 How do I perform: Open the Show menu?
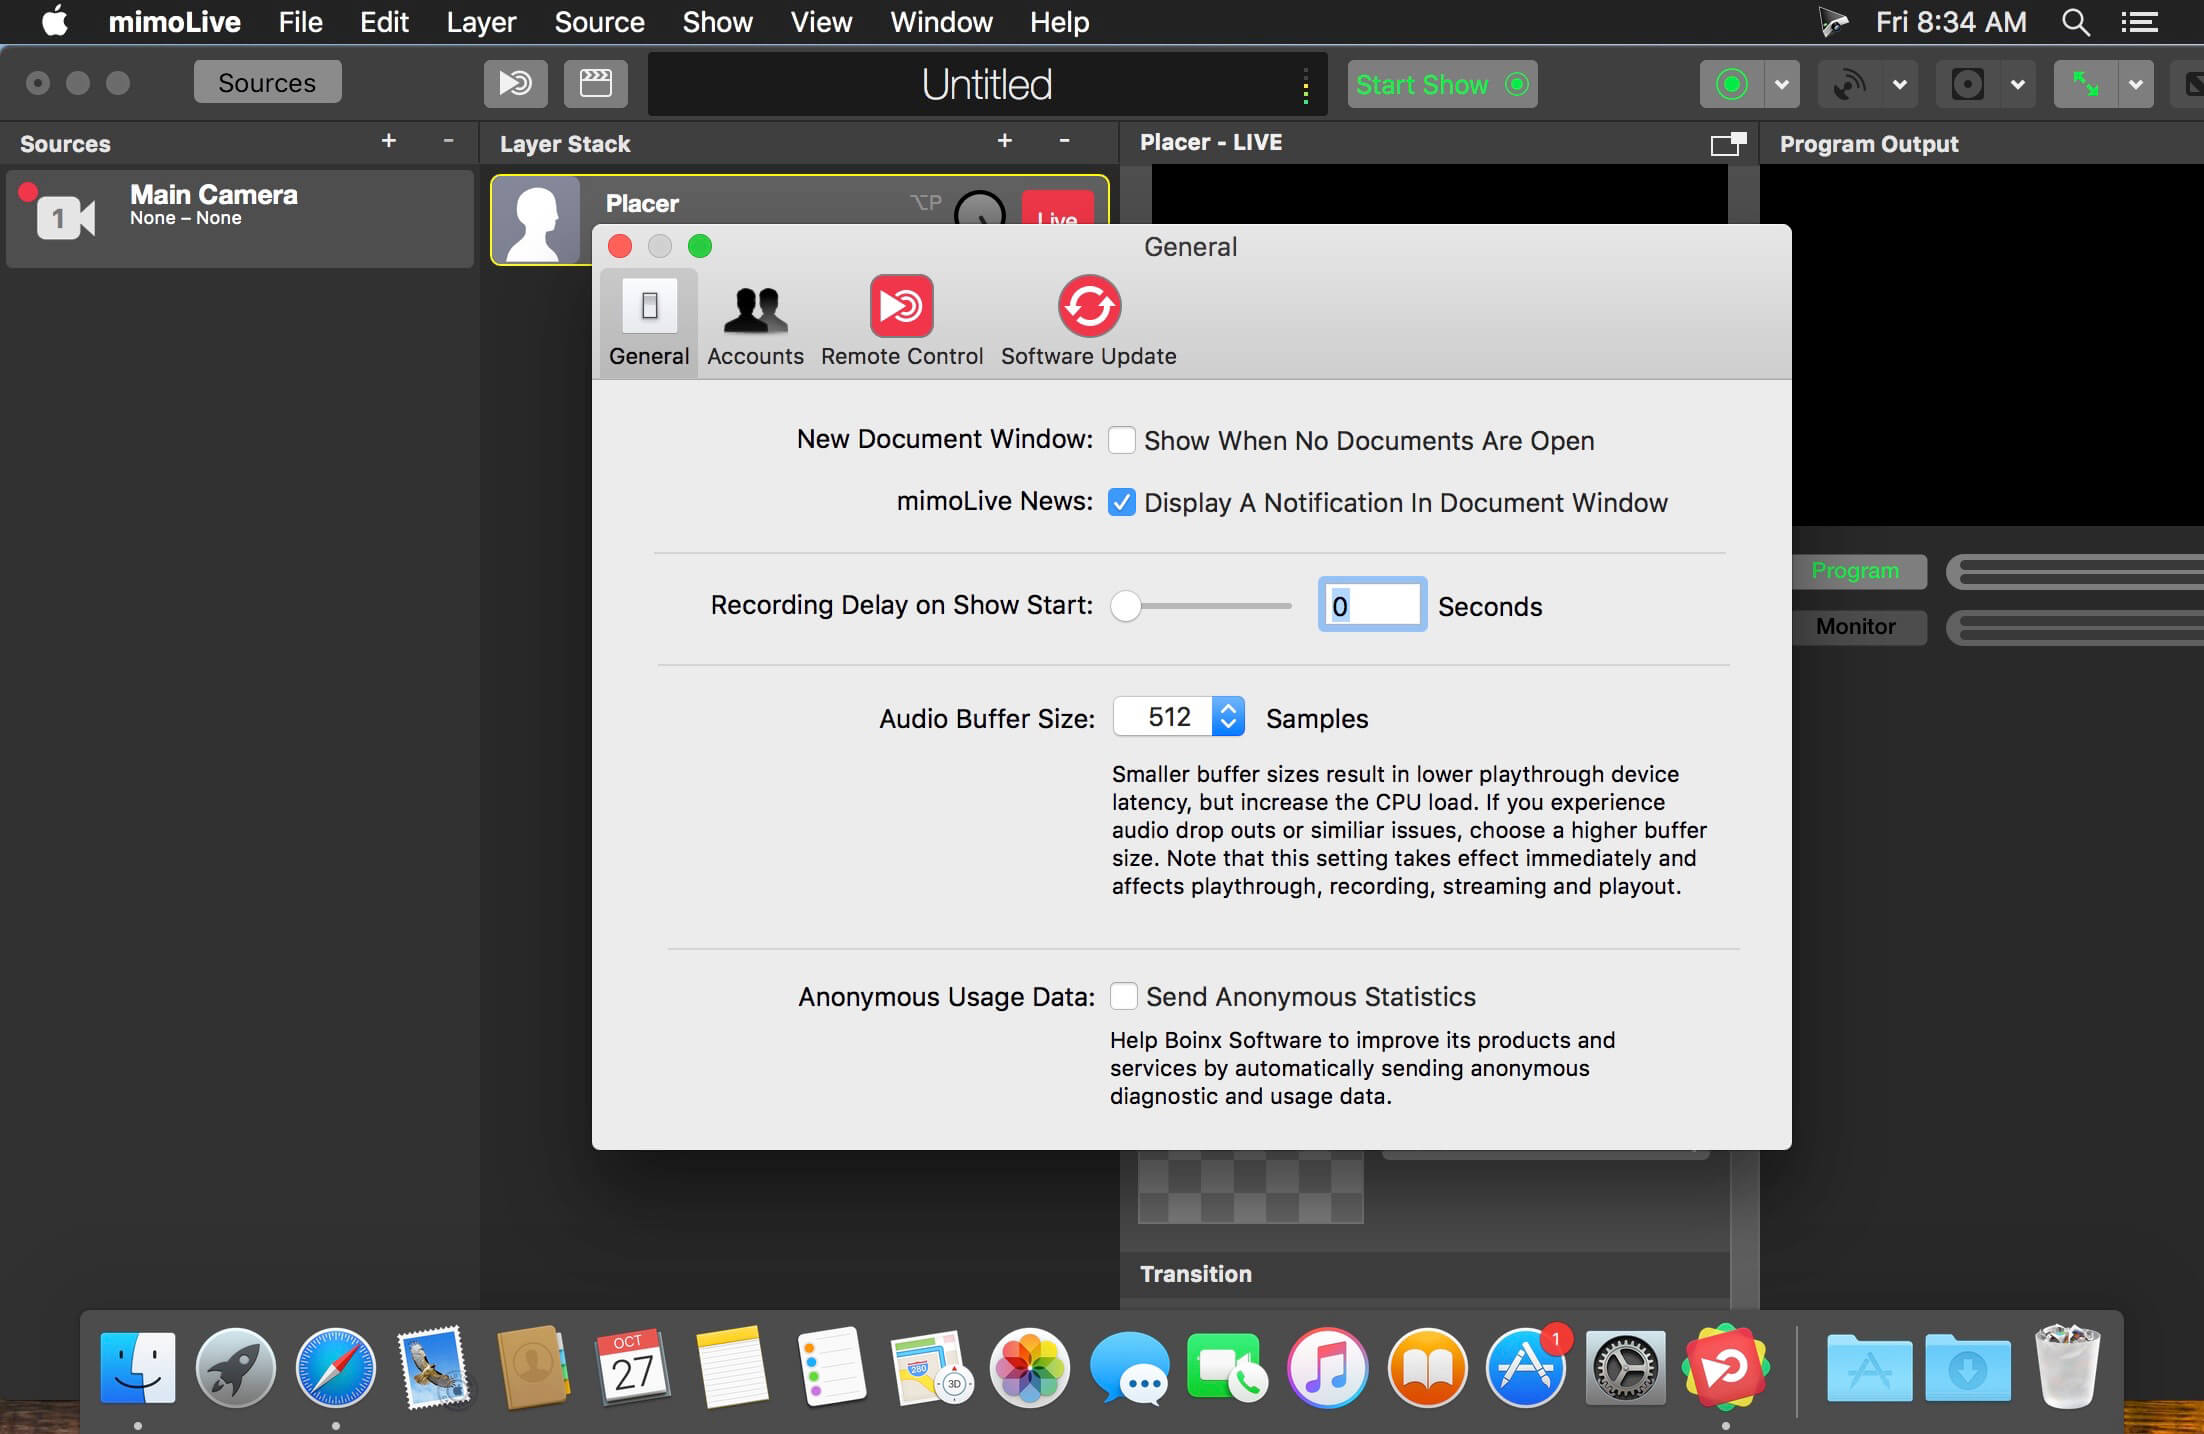717,22
